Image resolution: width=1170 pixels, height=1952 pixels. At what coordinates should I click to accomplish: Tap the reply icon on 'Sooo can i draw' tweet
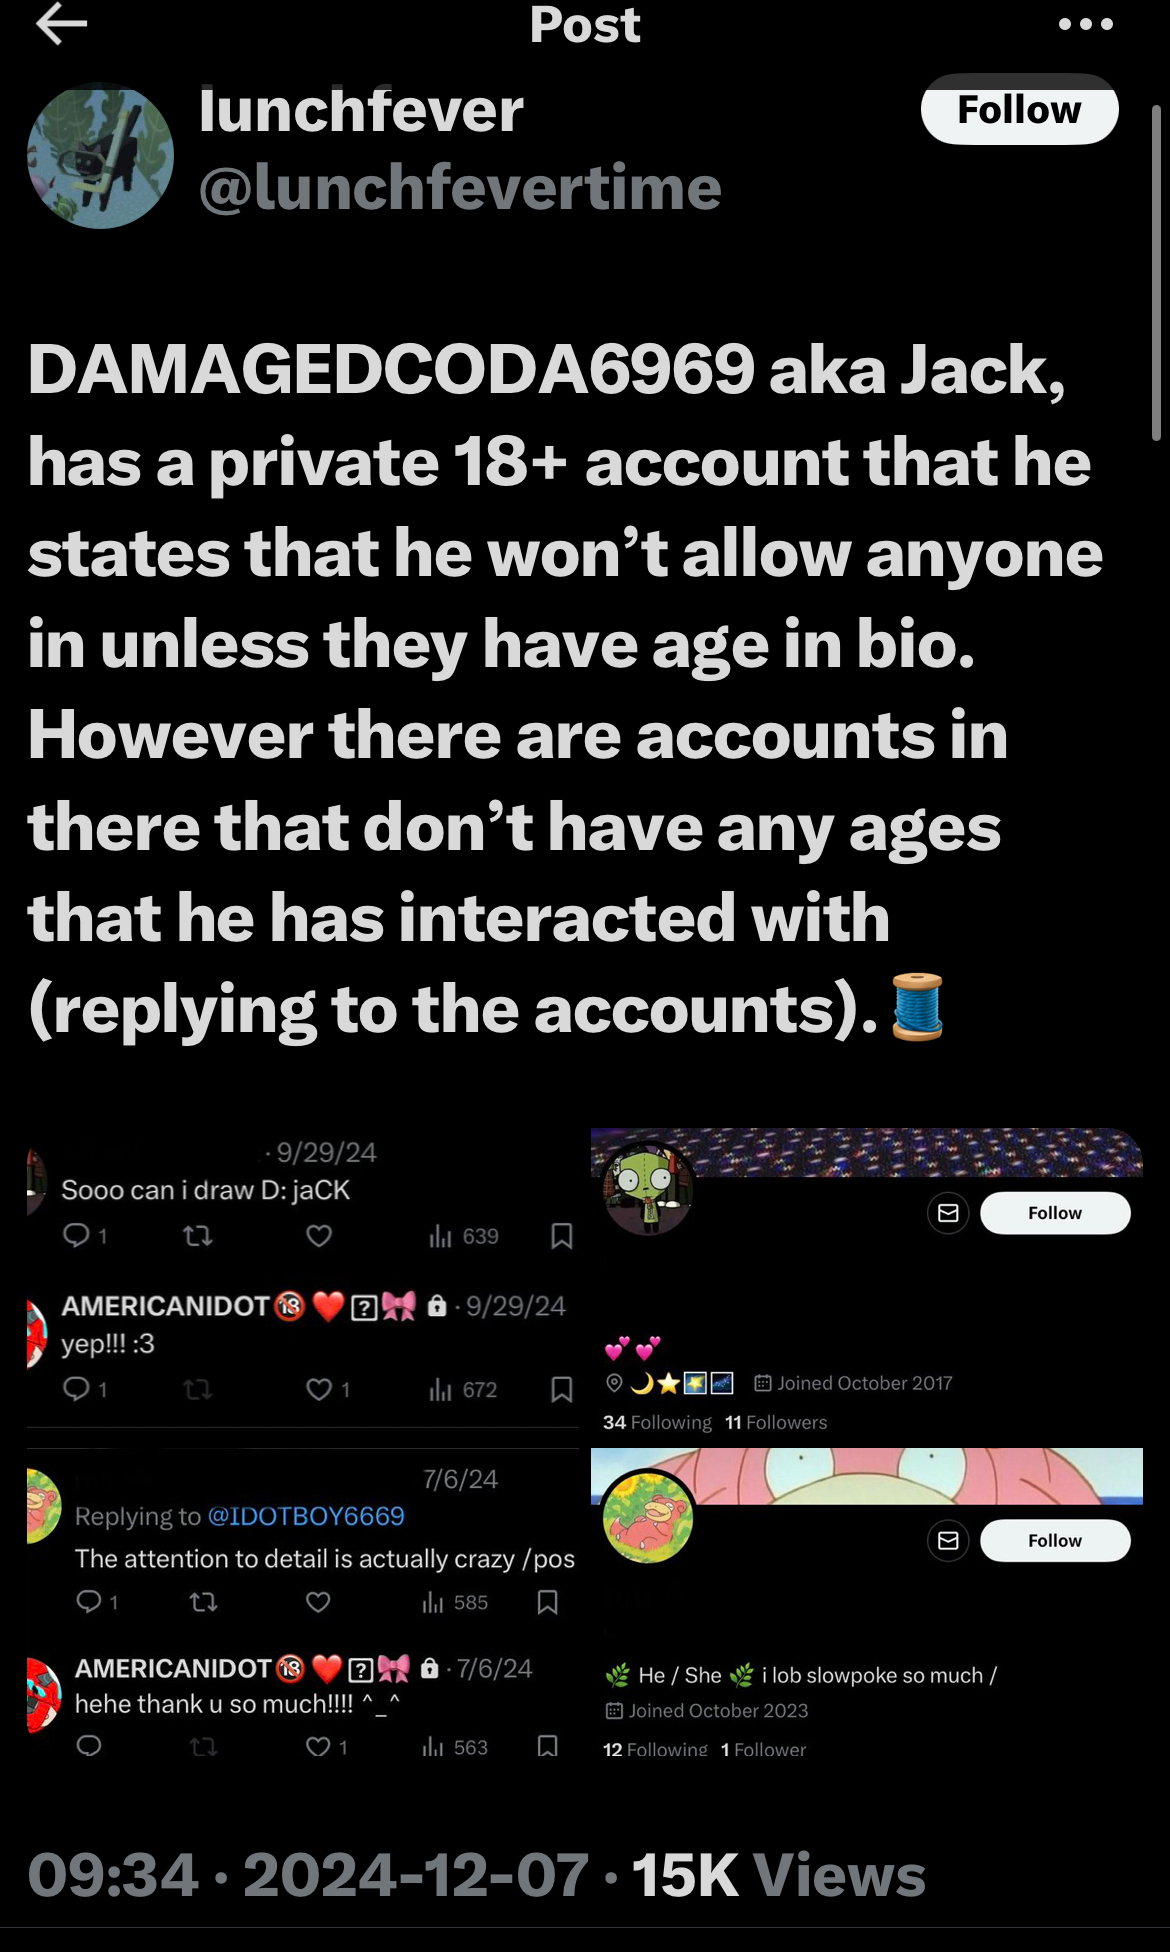tap(77, 1236)
